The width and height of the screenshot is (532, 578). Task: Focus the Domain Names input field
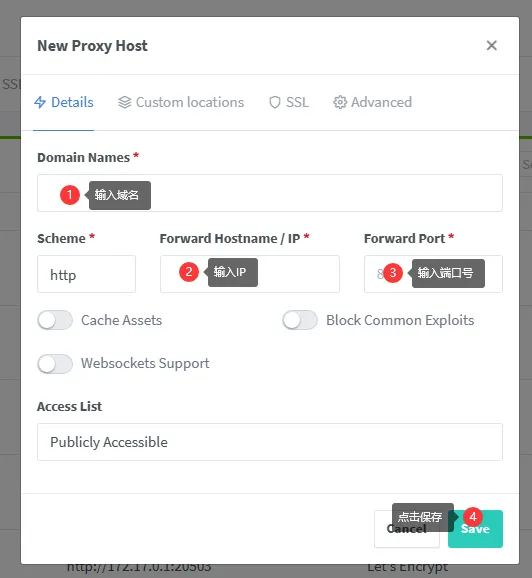tap(270, 193)
